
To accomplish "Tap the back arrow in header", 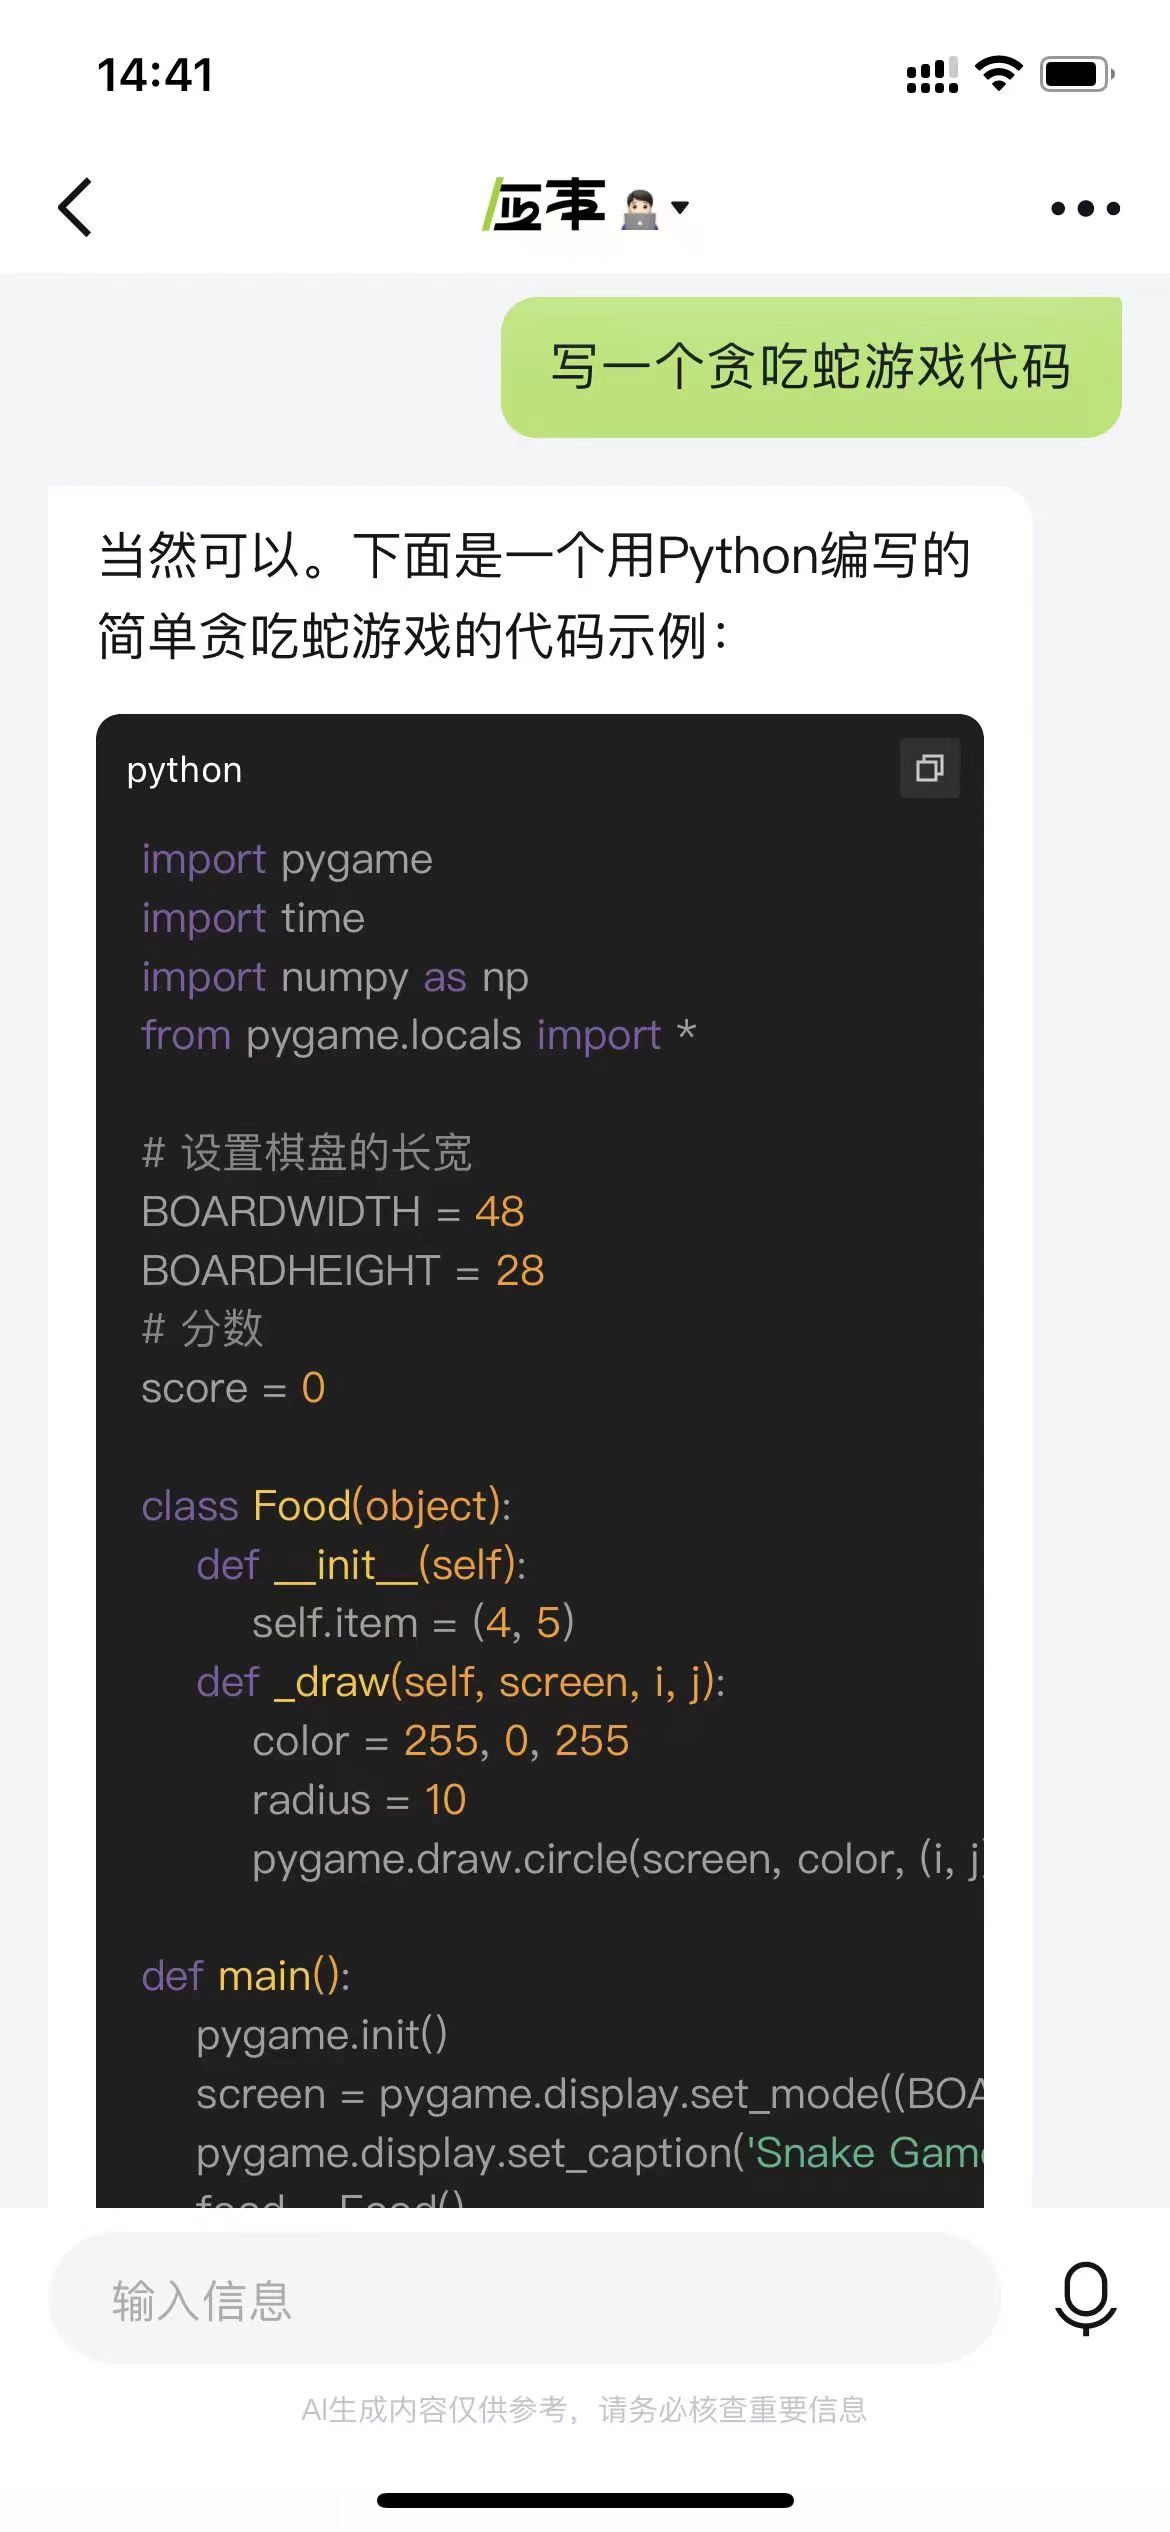I will click(76, 207).
